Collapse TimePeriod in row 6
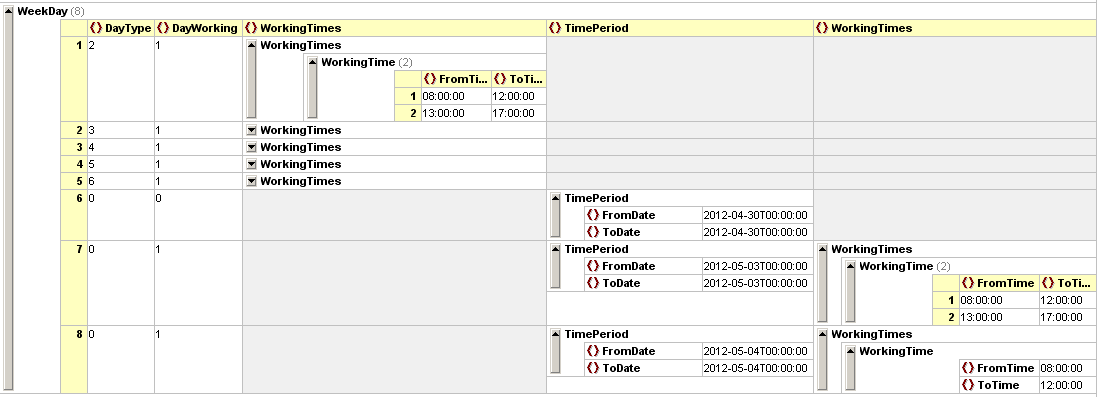 coord(555,199)
